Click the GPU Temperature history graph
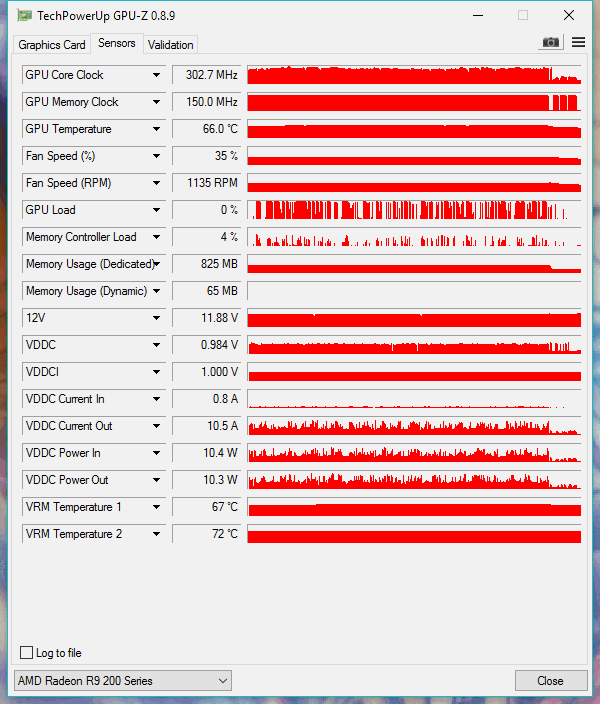The image size is (600, 704). click(x=414, y=129)
